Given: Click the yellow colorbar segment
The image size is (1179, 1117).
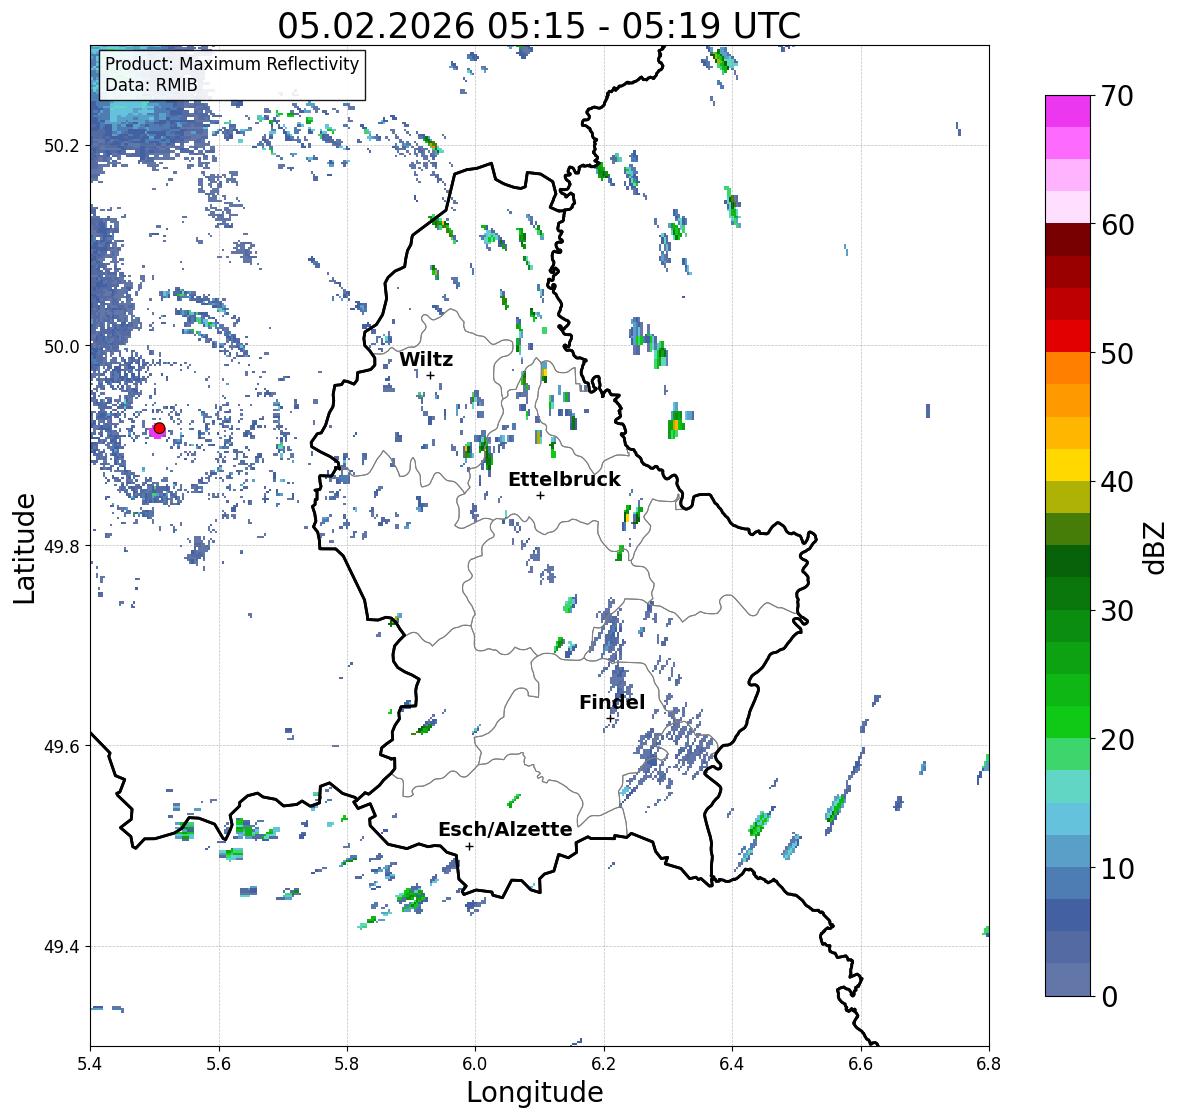Looking at the screenshot, I should point(1068,465).
